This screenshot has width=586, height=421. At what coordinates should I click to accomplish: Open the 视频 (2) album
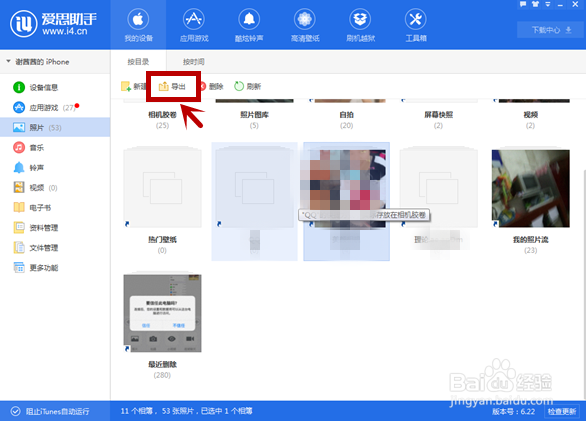tap(531, 115)
